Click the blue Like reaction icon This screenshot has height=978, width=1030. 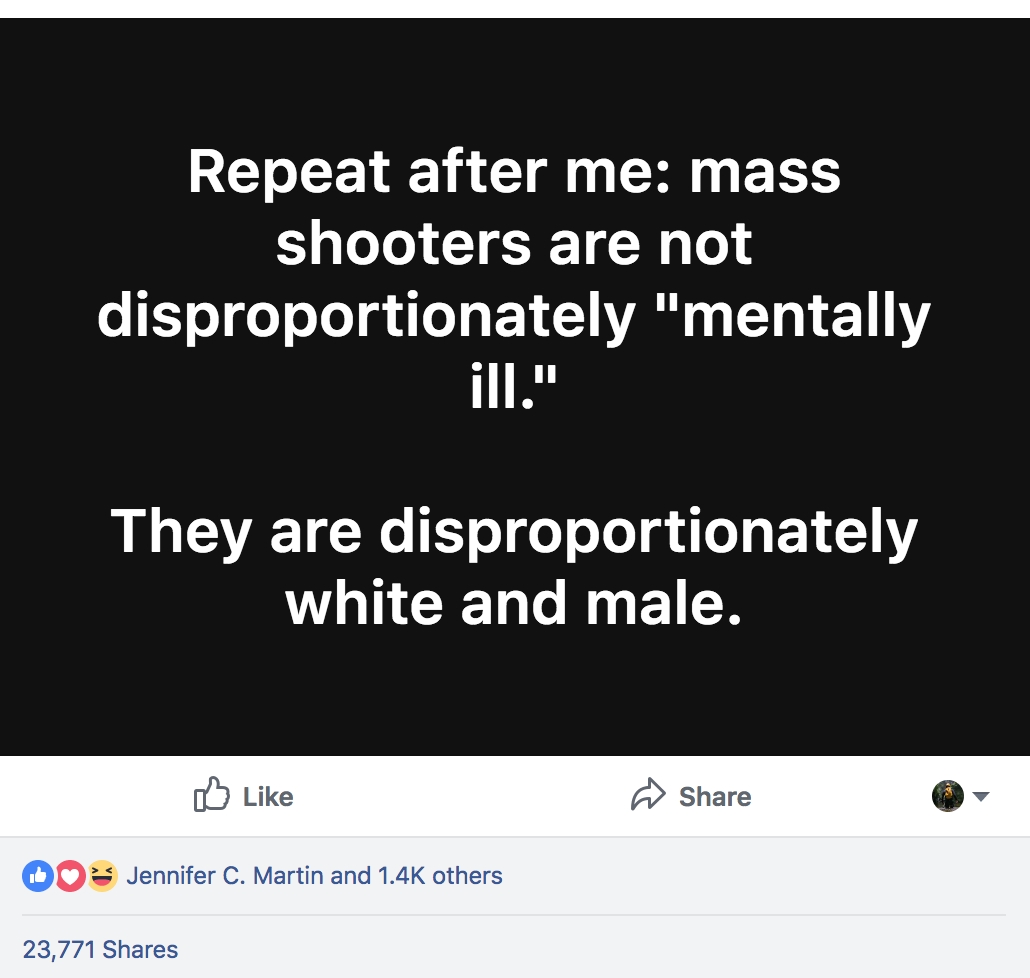tap(37, 876)
